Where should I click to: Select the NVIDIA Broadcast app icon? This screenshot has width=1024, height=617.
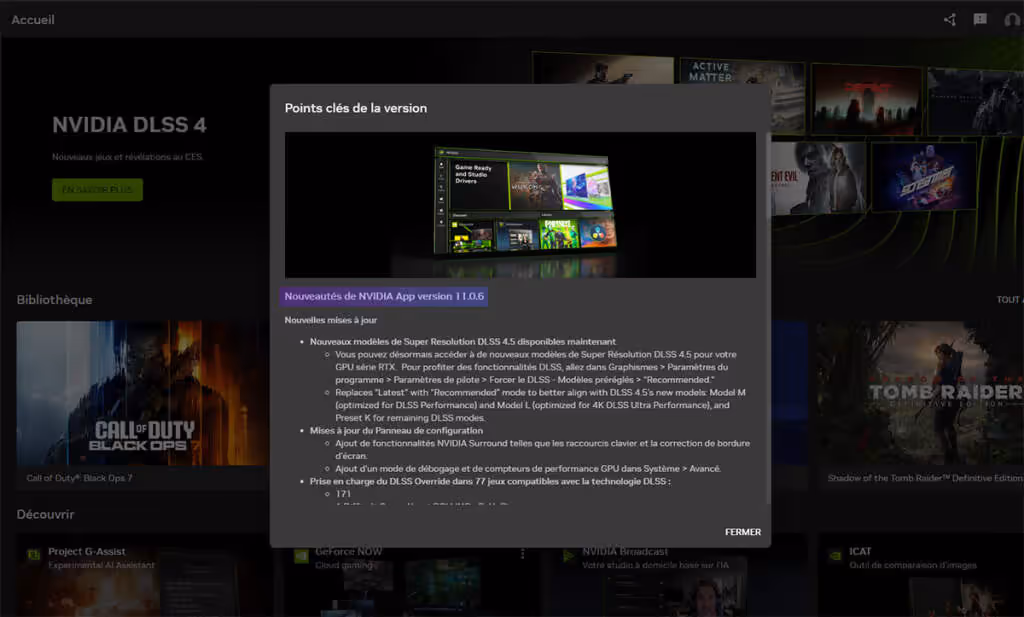[570, 552]
